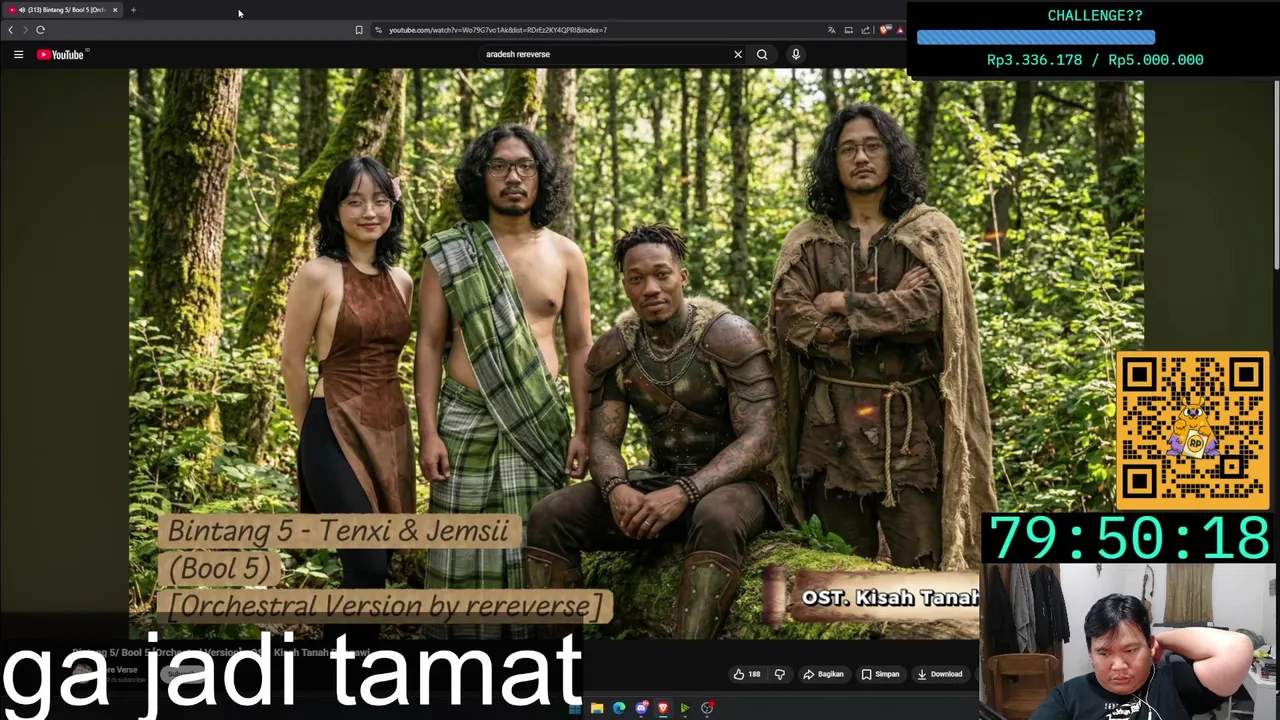The width and height of the screenshot is (1280, 720).
Task: Open Discord from the taskbar
Action: click(x=641, y=708)
